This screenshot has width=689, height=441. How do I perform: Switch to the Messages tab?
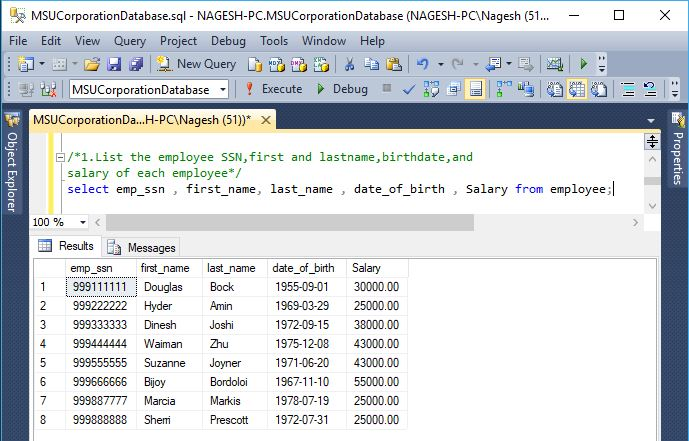(x=141, y=248)
